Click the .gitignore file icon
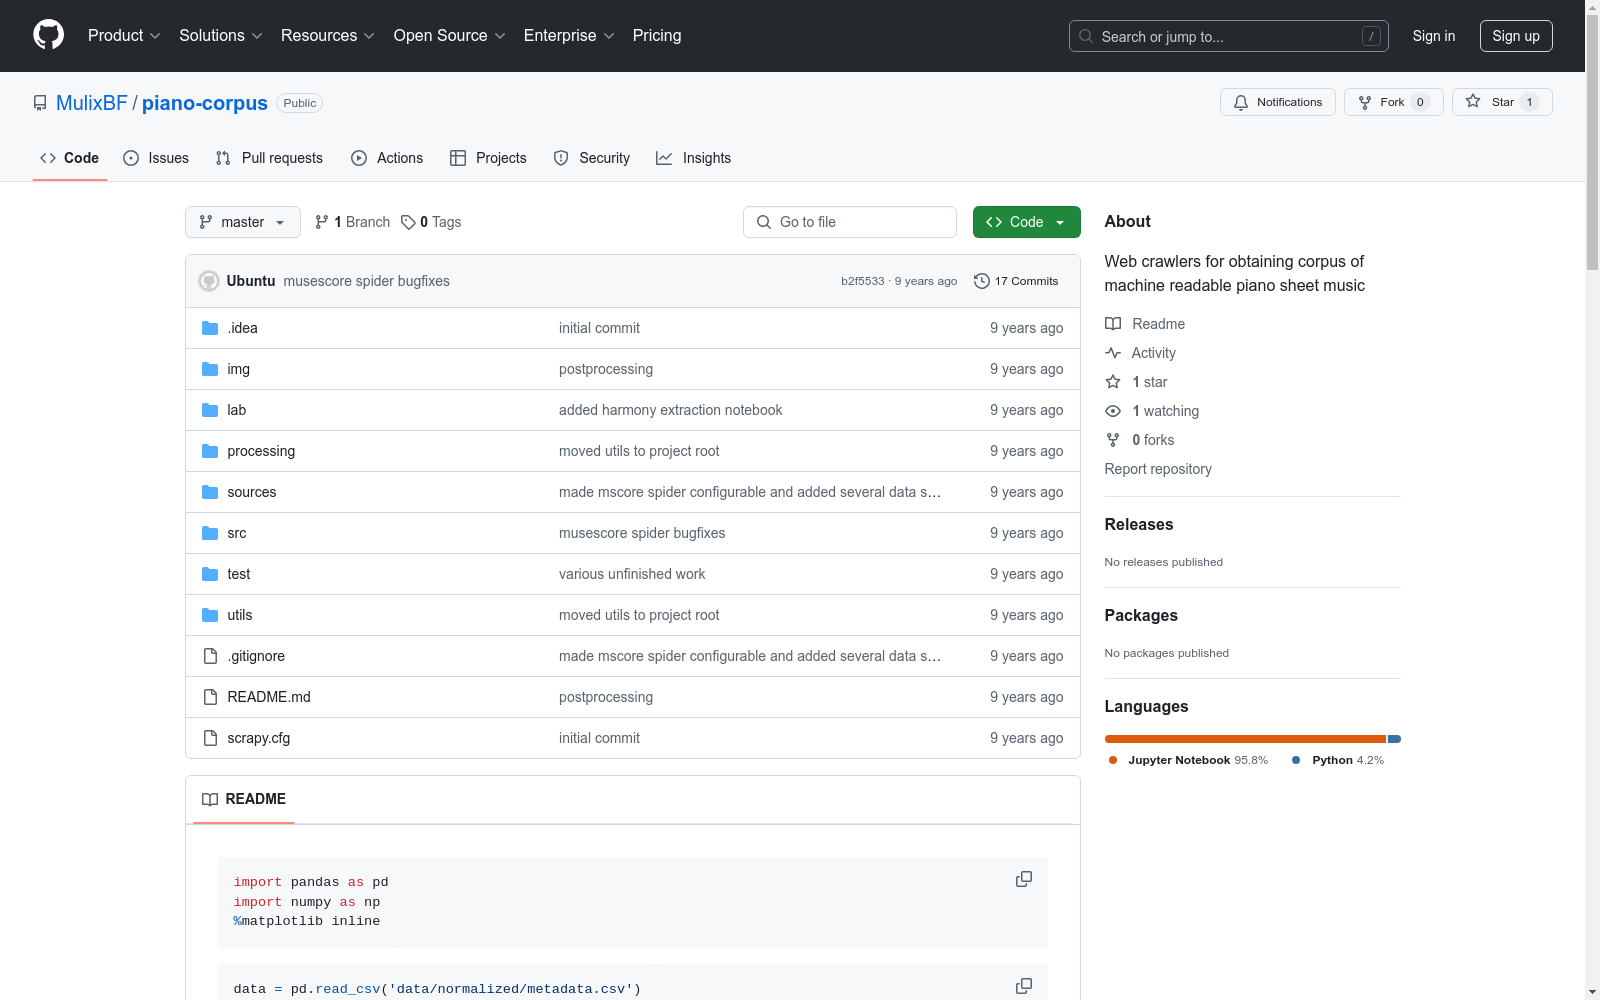 [x=210, y=656]
